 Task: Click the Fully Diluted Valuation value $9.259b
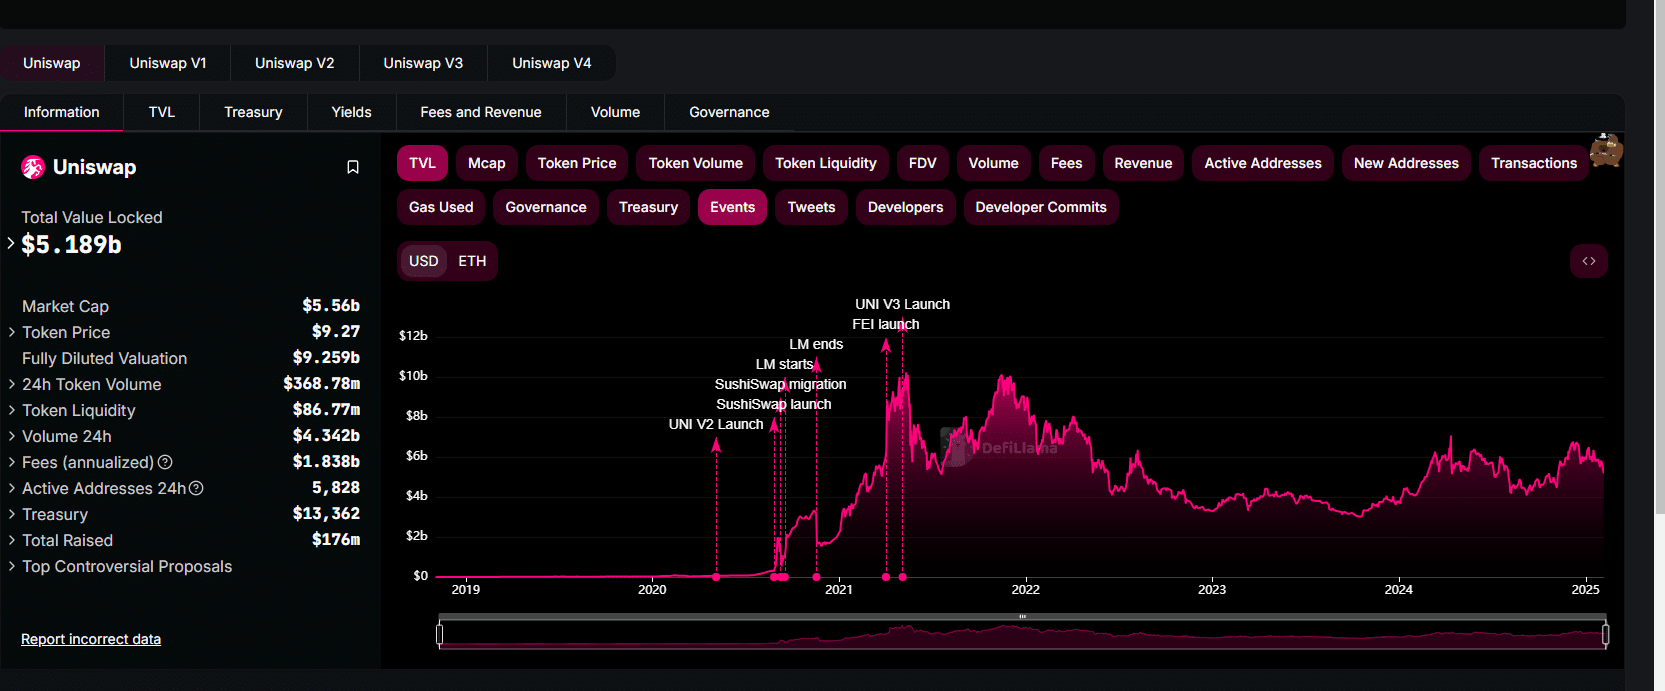326,358
